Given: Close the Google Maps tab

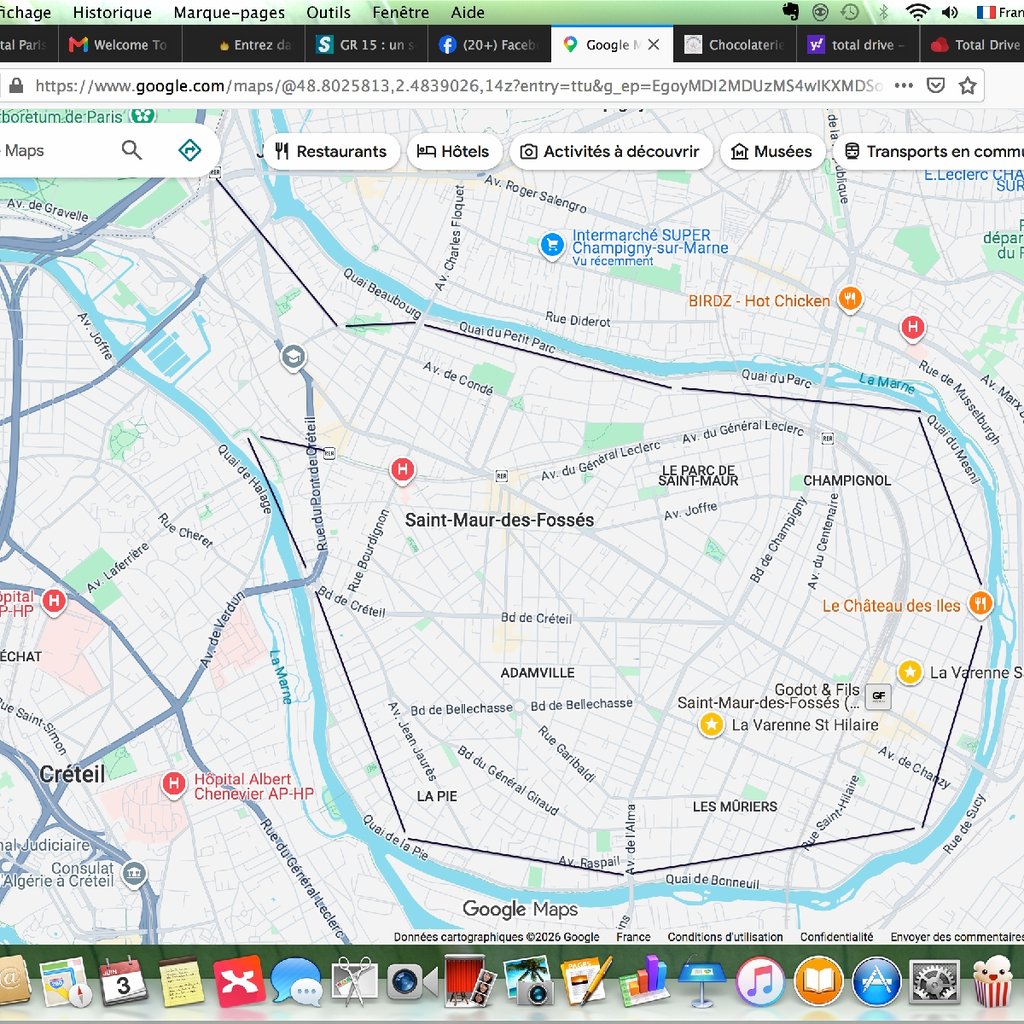Looking at the screenshot, I should tap(654, 44).
